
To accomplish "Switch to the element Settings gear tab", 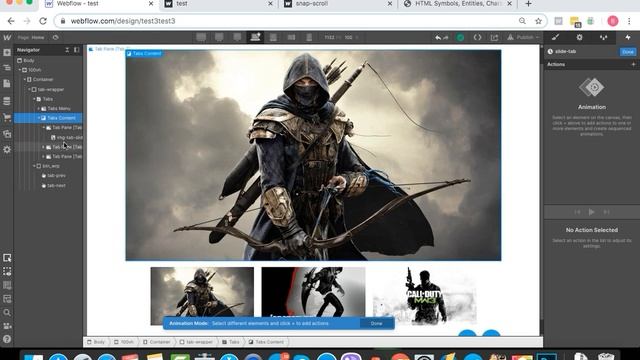I will click(x=579, y=38).
